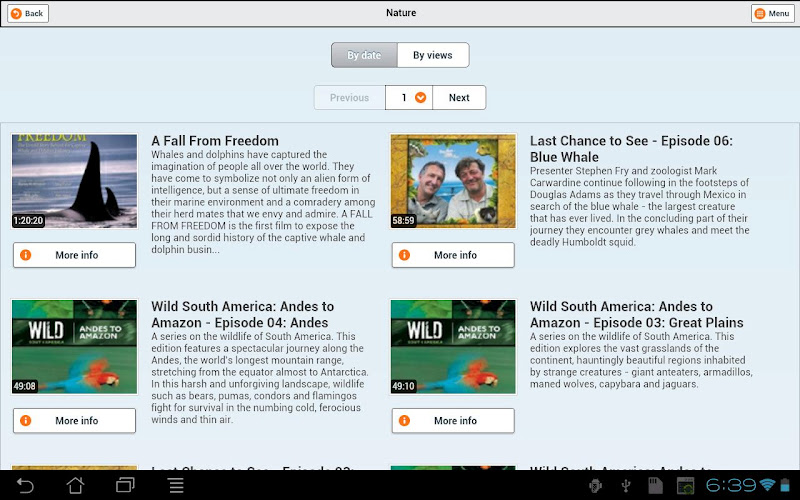The height and width of the screenshot is (500, 800).
Task: Tap the 6:39 clock
Action: pyautogui.click(x=732, y=485)
